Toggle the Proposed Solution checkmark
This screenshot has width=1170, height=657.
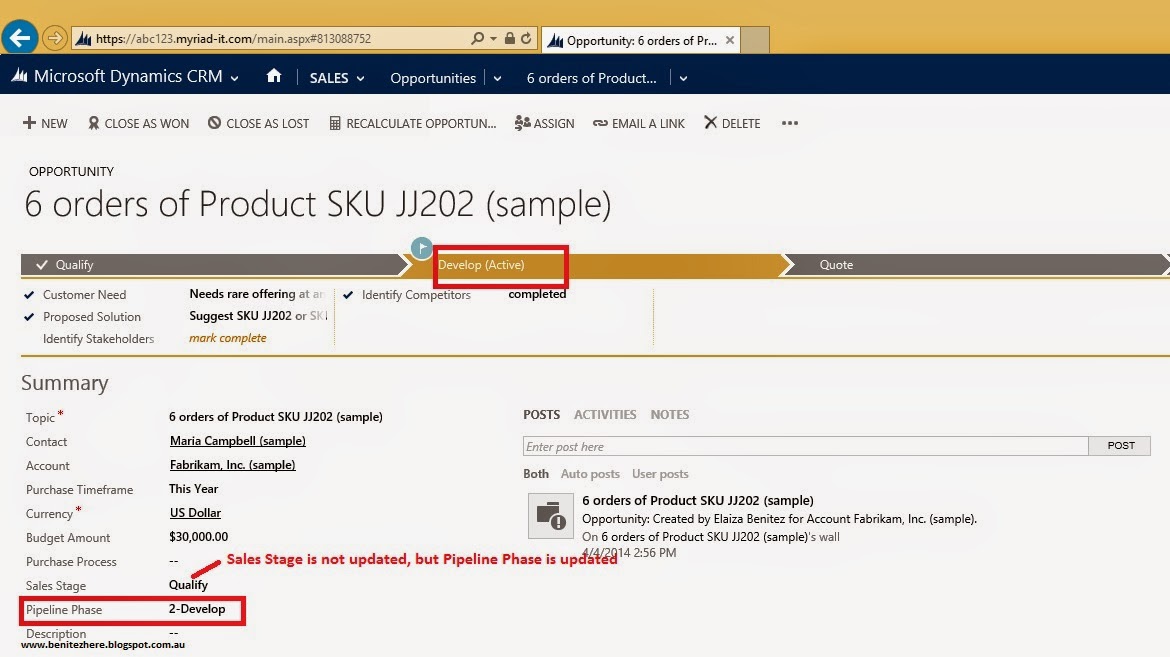point(29,317)
